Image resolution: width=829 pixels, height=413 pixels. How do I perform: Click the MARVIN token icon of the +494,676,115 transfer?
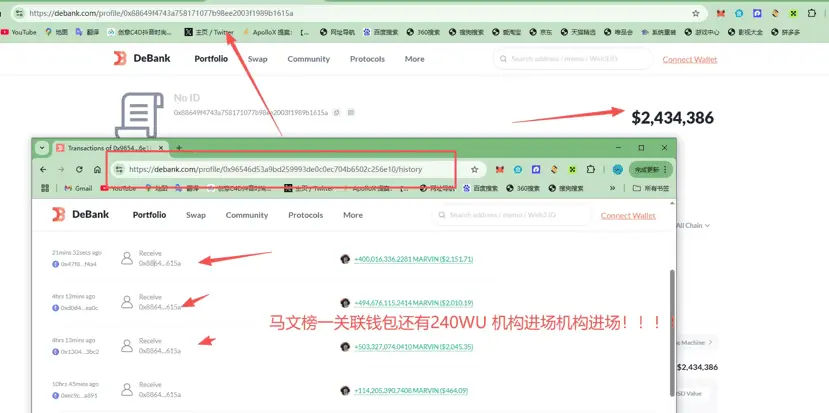(x=345, y=303)
